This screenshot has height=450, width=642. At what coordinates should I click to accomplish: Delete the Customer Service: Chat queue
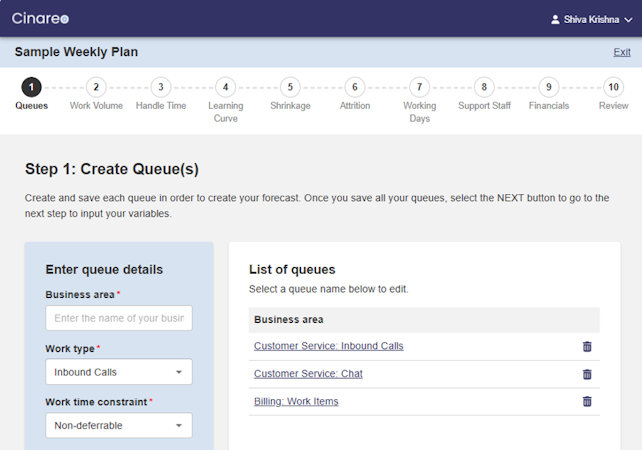pyautogui.click(x=587, y=374)
